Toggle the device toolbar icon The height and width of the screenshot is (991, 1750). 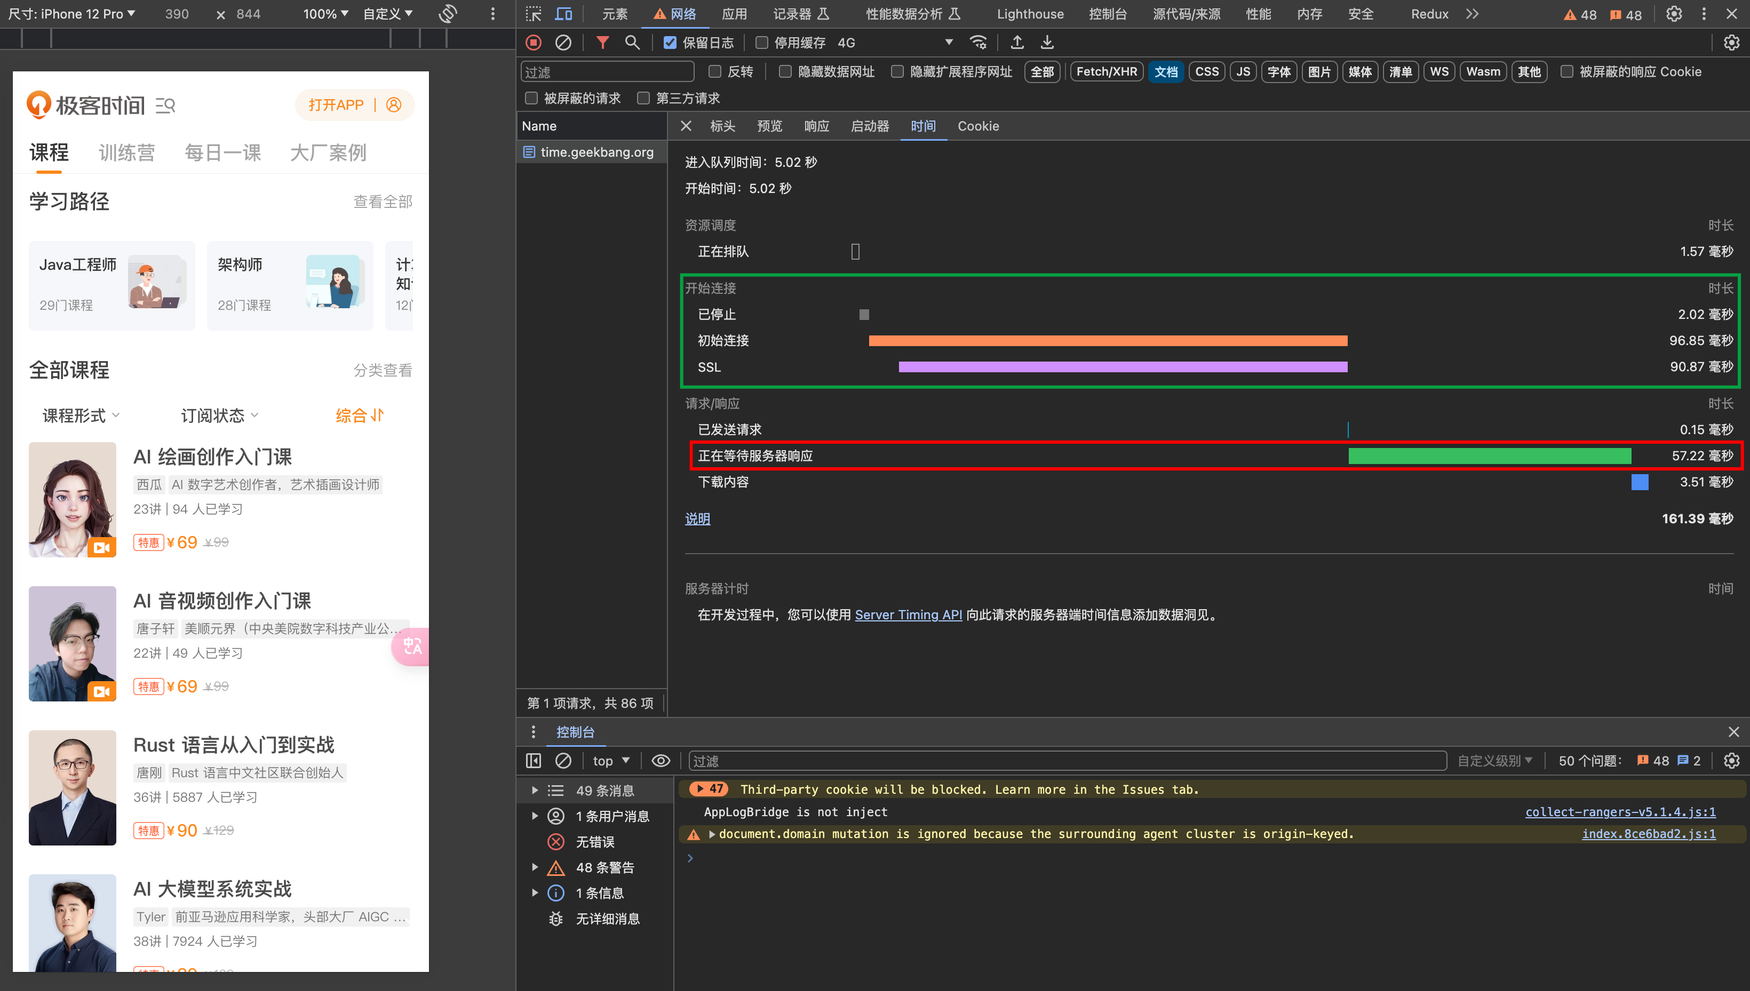(564, 14)
